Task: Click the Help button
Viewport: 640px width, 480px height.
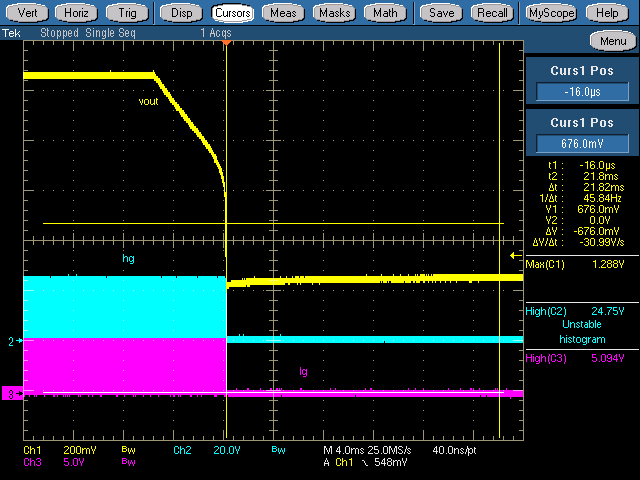Action: [x=607, y=13]
